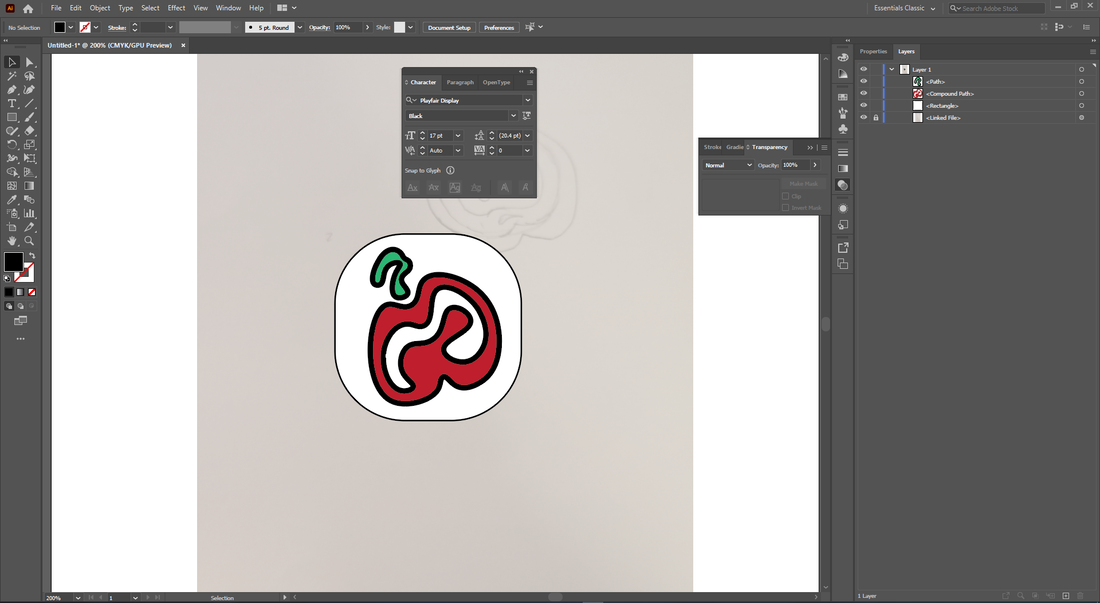Open the Color panel palette icon

pos(843,58)
